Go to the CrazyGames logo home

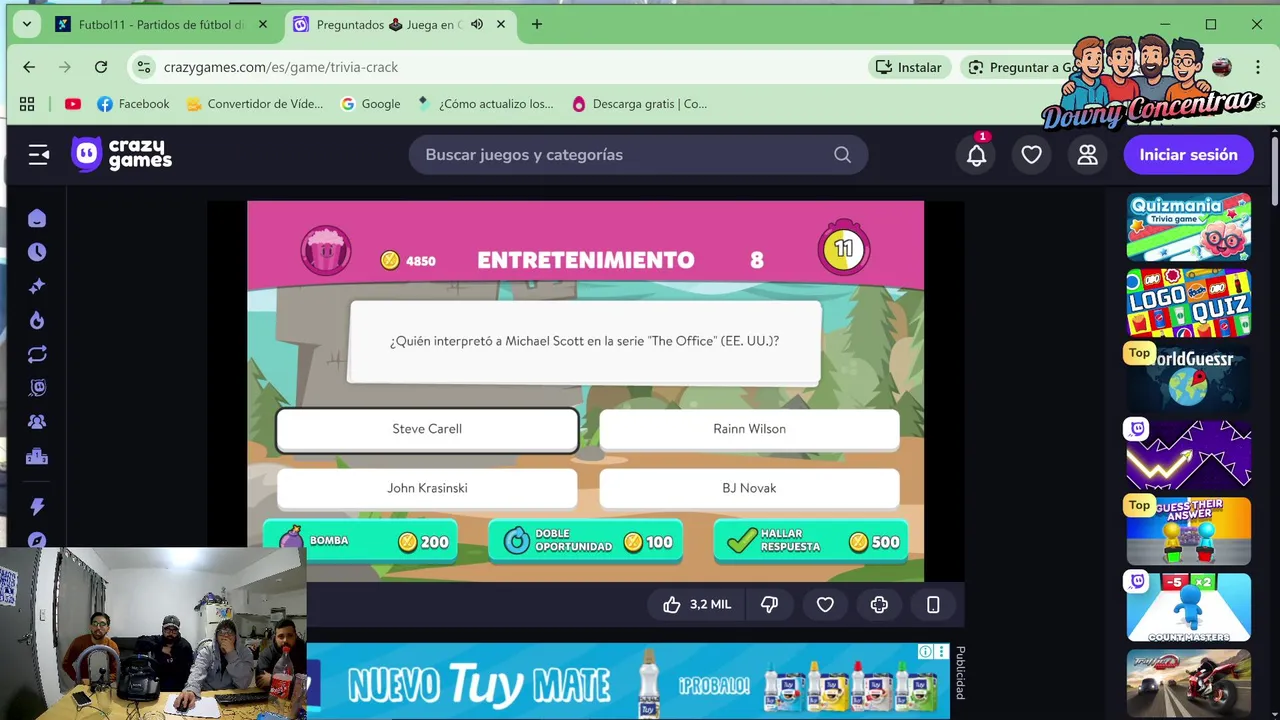pyautogui.click(x=122, y=154)
